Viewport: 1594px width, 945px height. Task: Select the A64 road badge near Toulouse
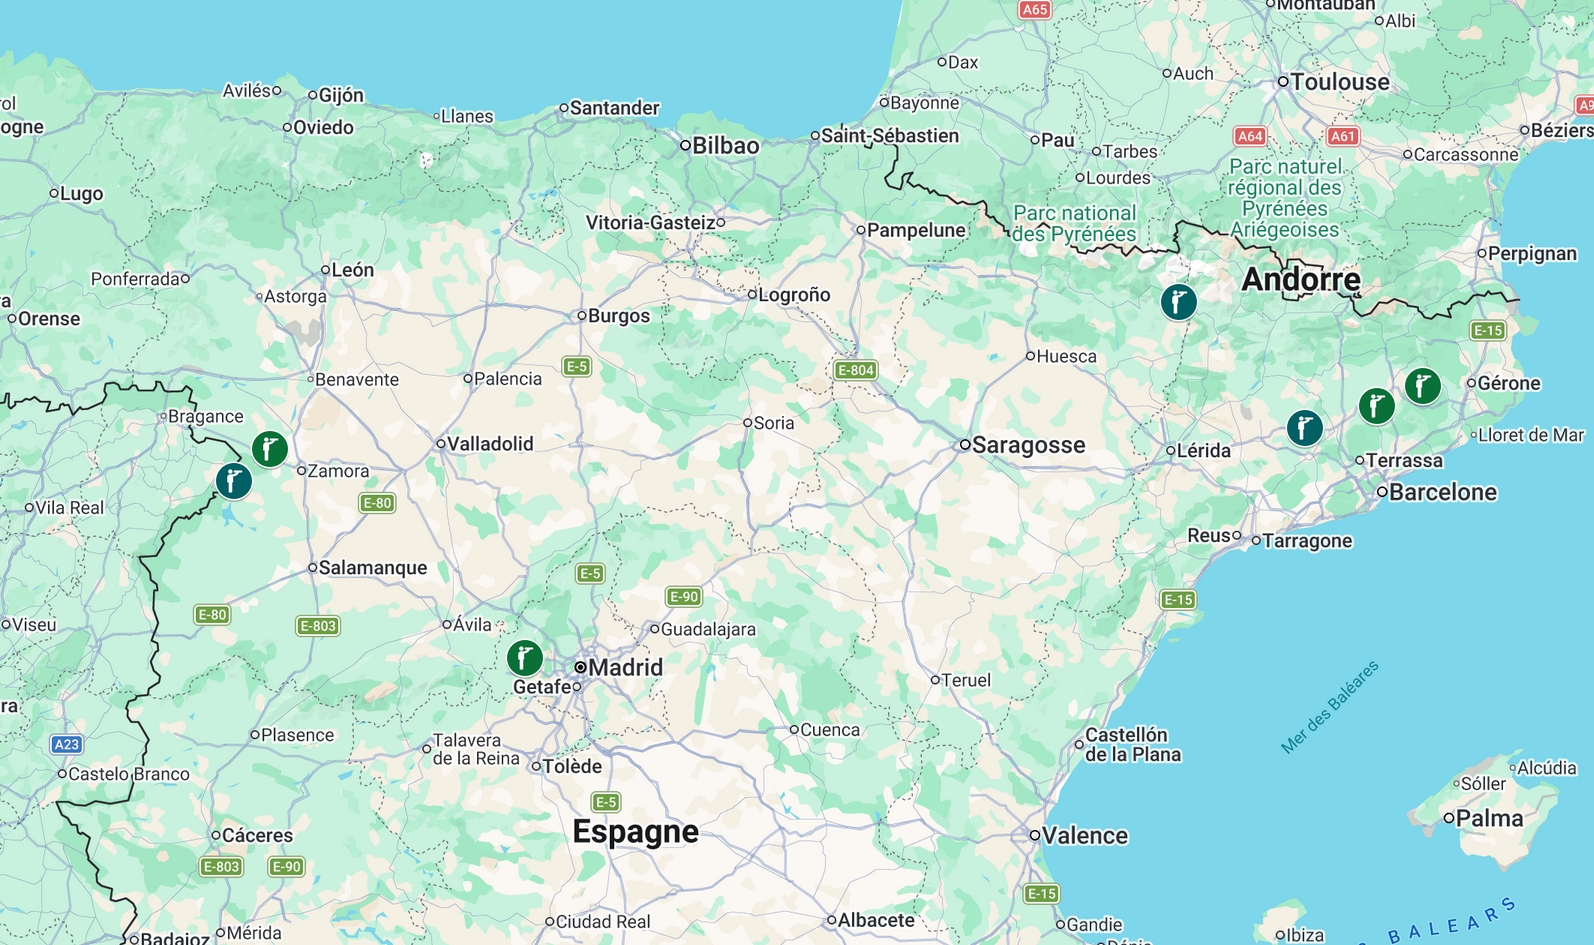(x=1250, y=136)
